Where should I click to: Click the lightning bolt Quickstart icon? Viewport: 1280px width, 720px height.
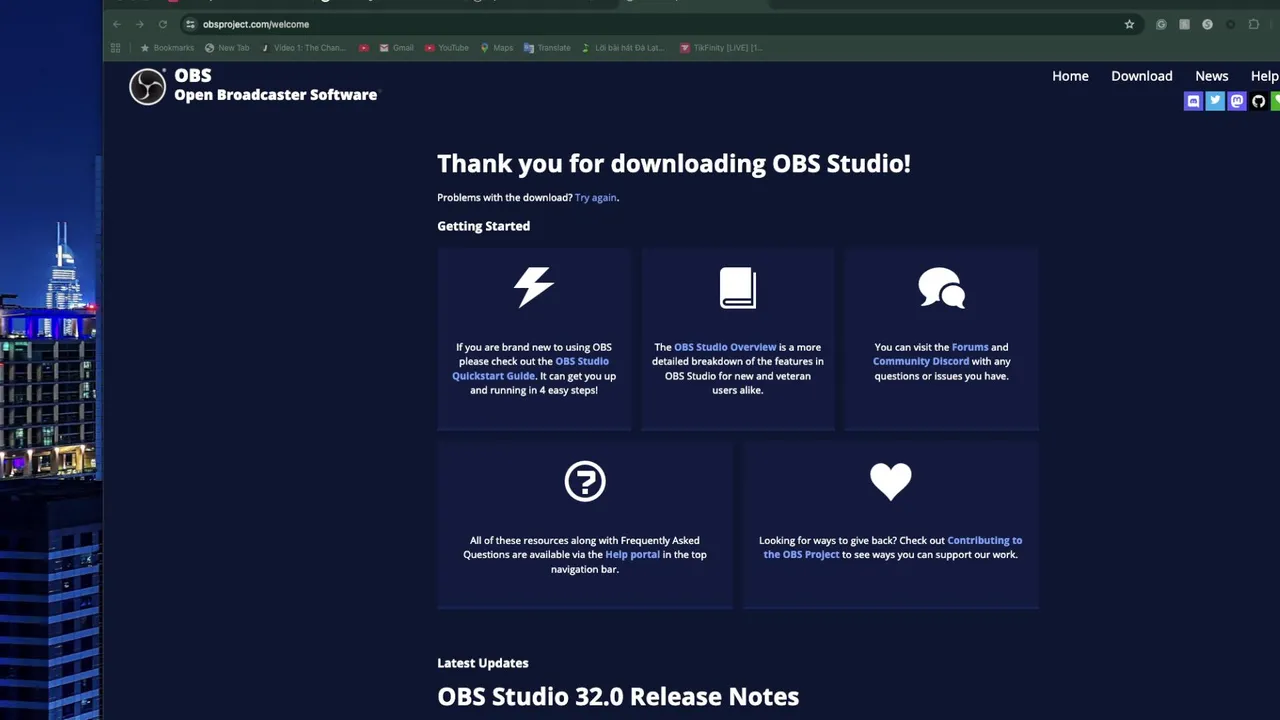534,287
